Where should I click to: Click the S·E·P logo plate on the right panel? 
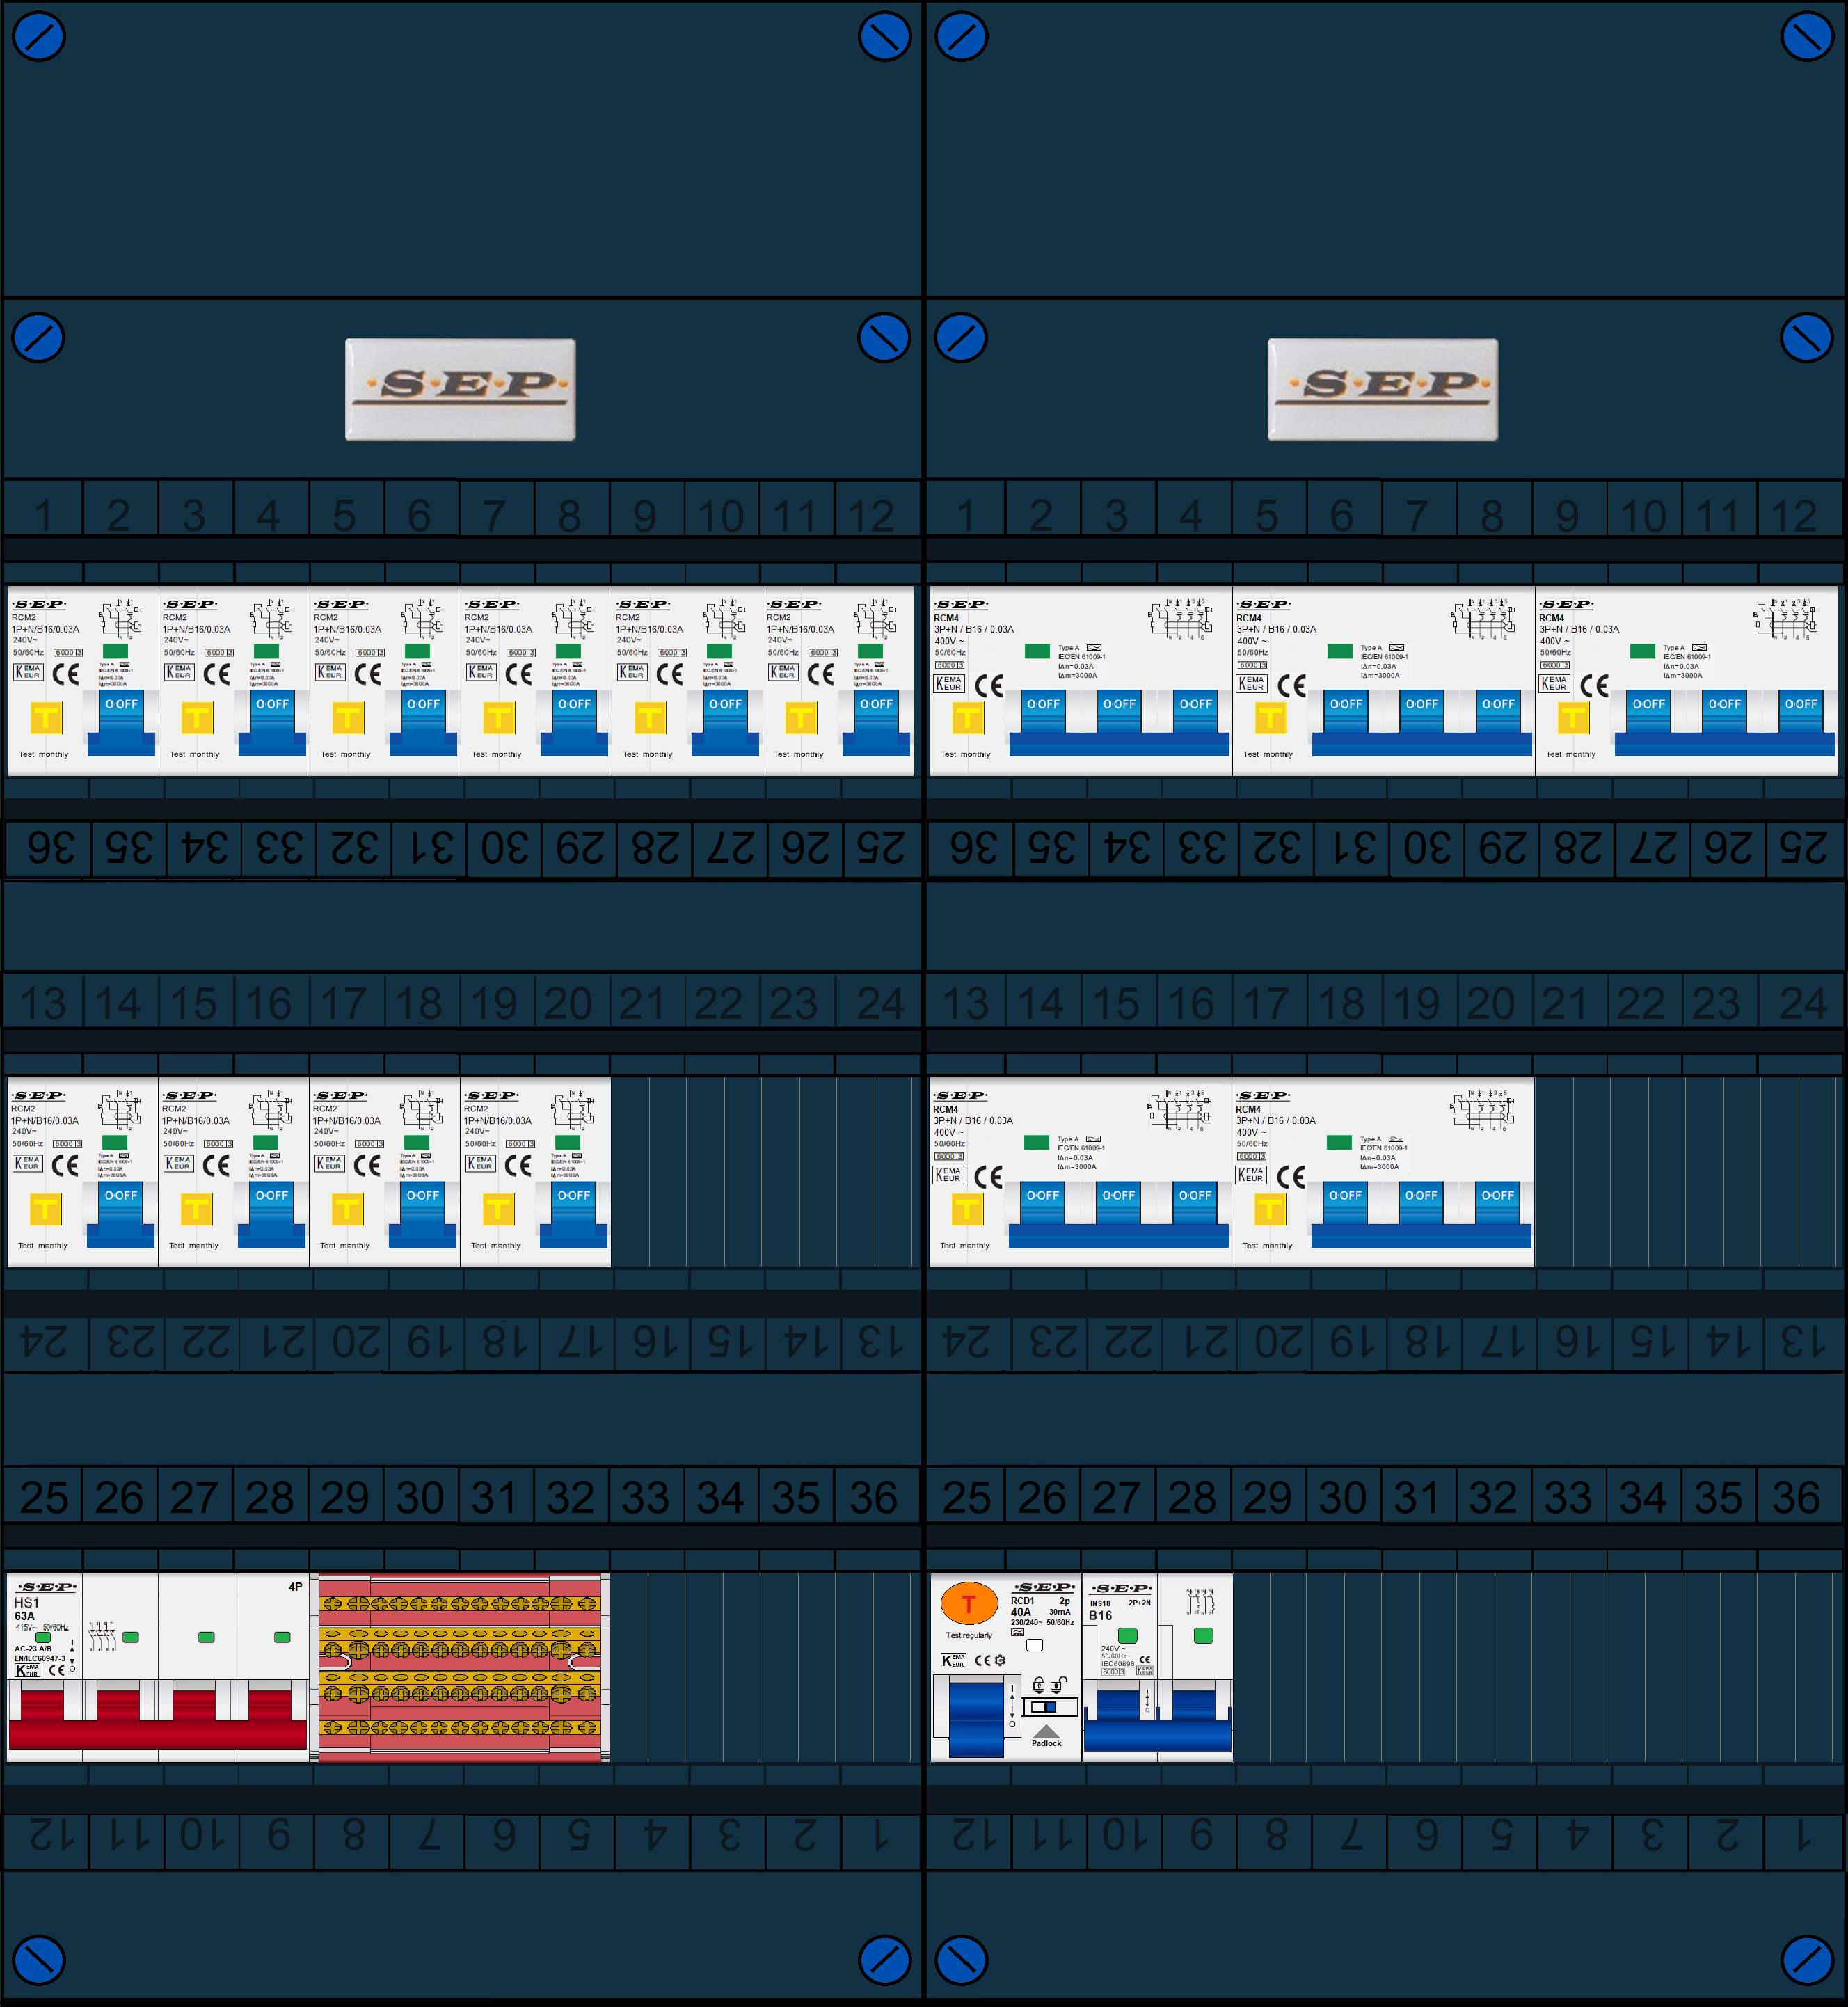[x=1383, y=389]
